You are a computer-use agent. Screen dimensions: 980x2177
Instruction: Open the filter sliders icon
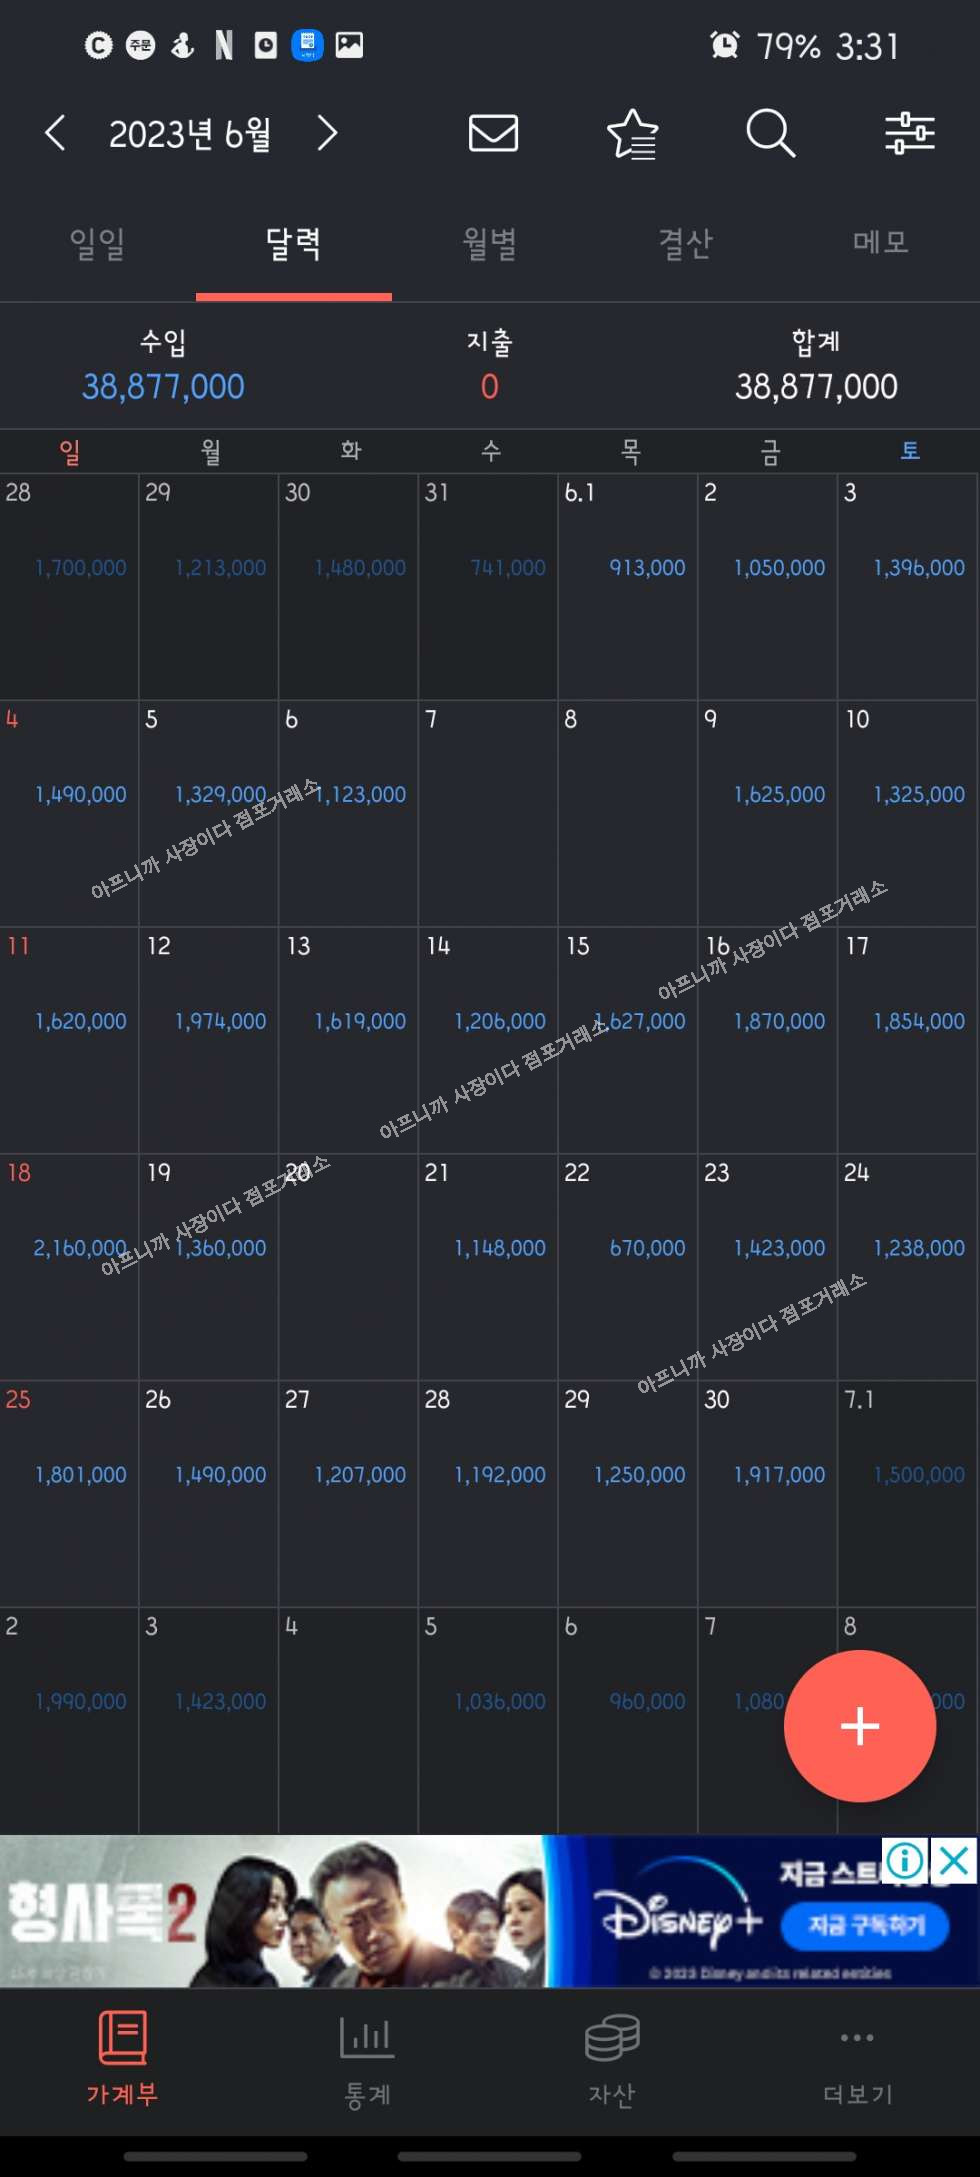909,133
